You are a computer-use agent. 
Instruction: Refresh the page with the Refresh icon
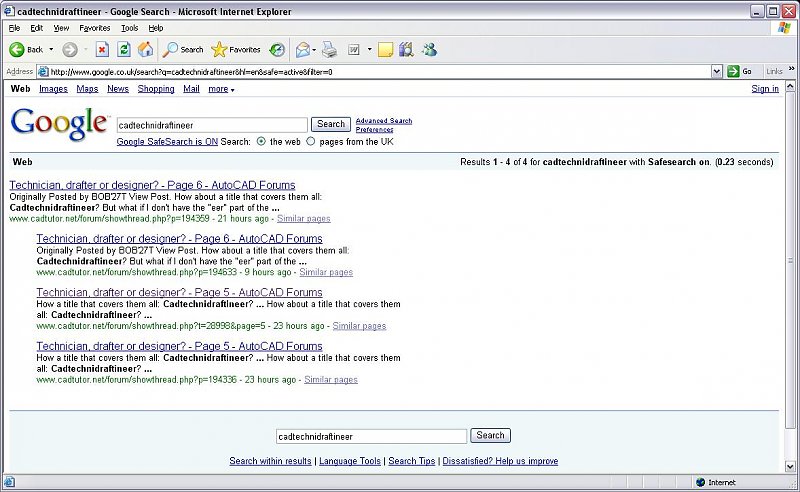pyautogui.click(x=124, y=49)
